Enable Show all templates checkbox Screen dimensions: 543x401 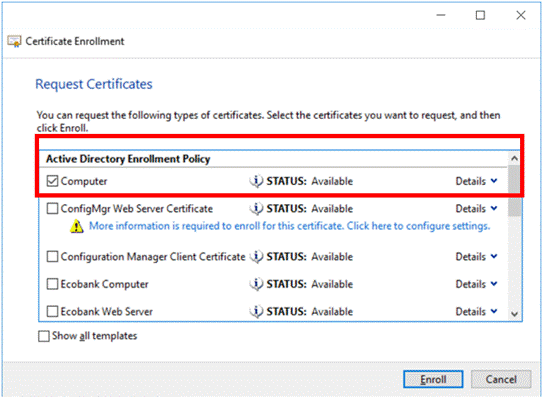pos(44,336)
